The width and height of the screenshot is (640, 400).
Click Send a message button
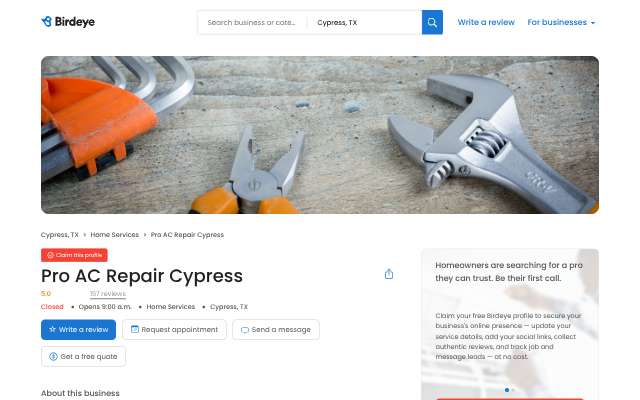(x=276, y=329)
